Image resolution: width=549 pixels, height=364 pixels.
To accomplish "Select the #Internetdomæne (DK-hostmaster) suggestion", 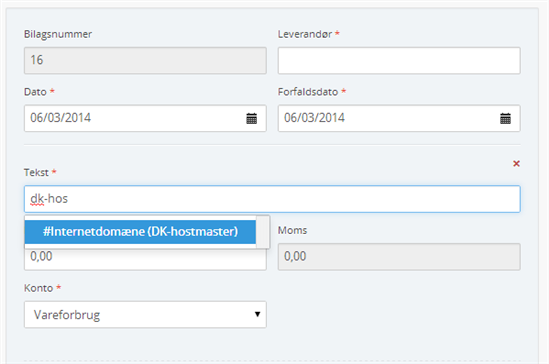I will point(140,231).
